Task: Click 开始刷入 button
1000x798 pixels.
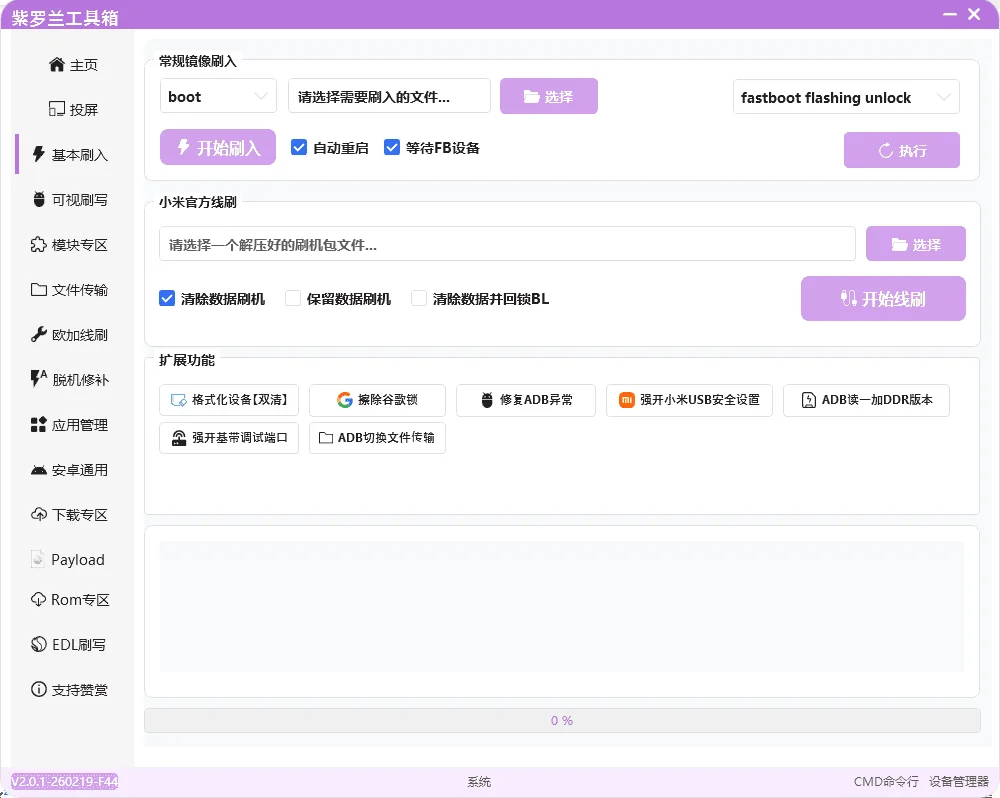Action: tap(218, 147)
